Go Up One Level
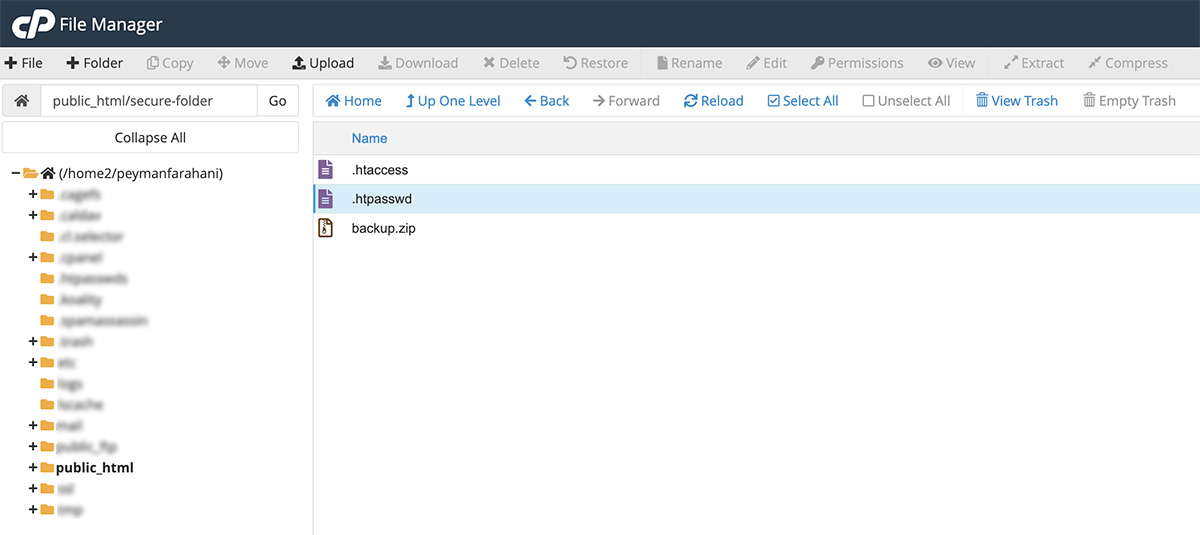This screenshot has width=1200, height=535. [x=453, y=101]
